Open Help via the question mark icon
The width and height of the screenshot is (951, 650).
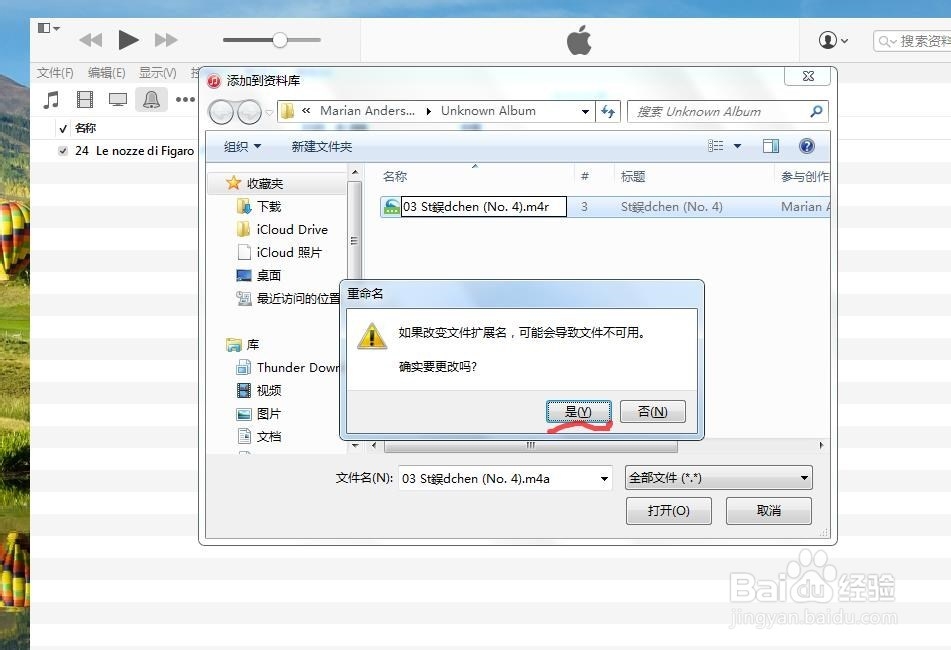tap(806, 145)
